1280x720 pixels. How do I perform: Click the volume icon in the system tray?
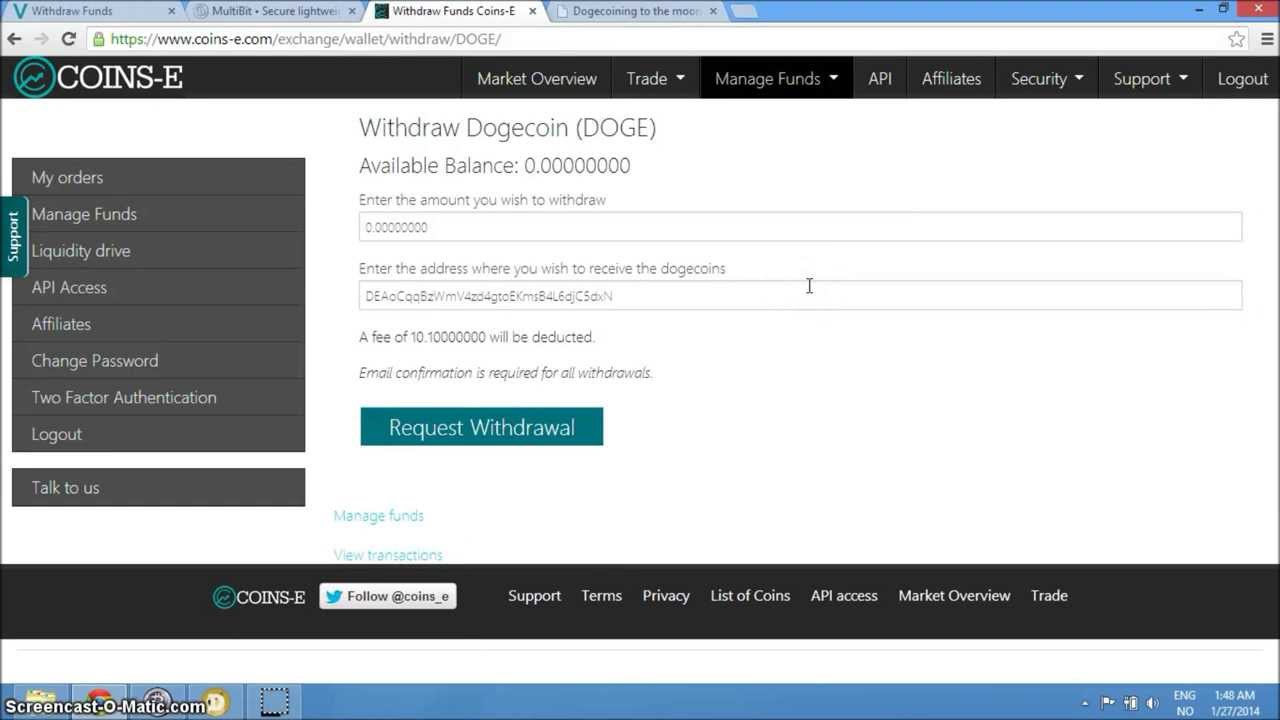[x=1152, y=703]
